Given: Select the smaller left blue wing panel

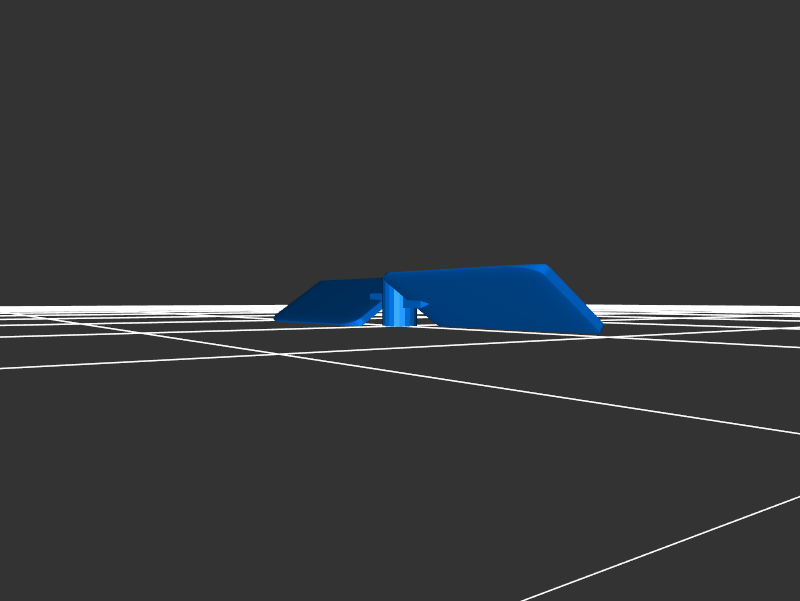Looking at the screenshot, I should [x=325, y=302].
